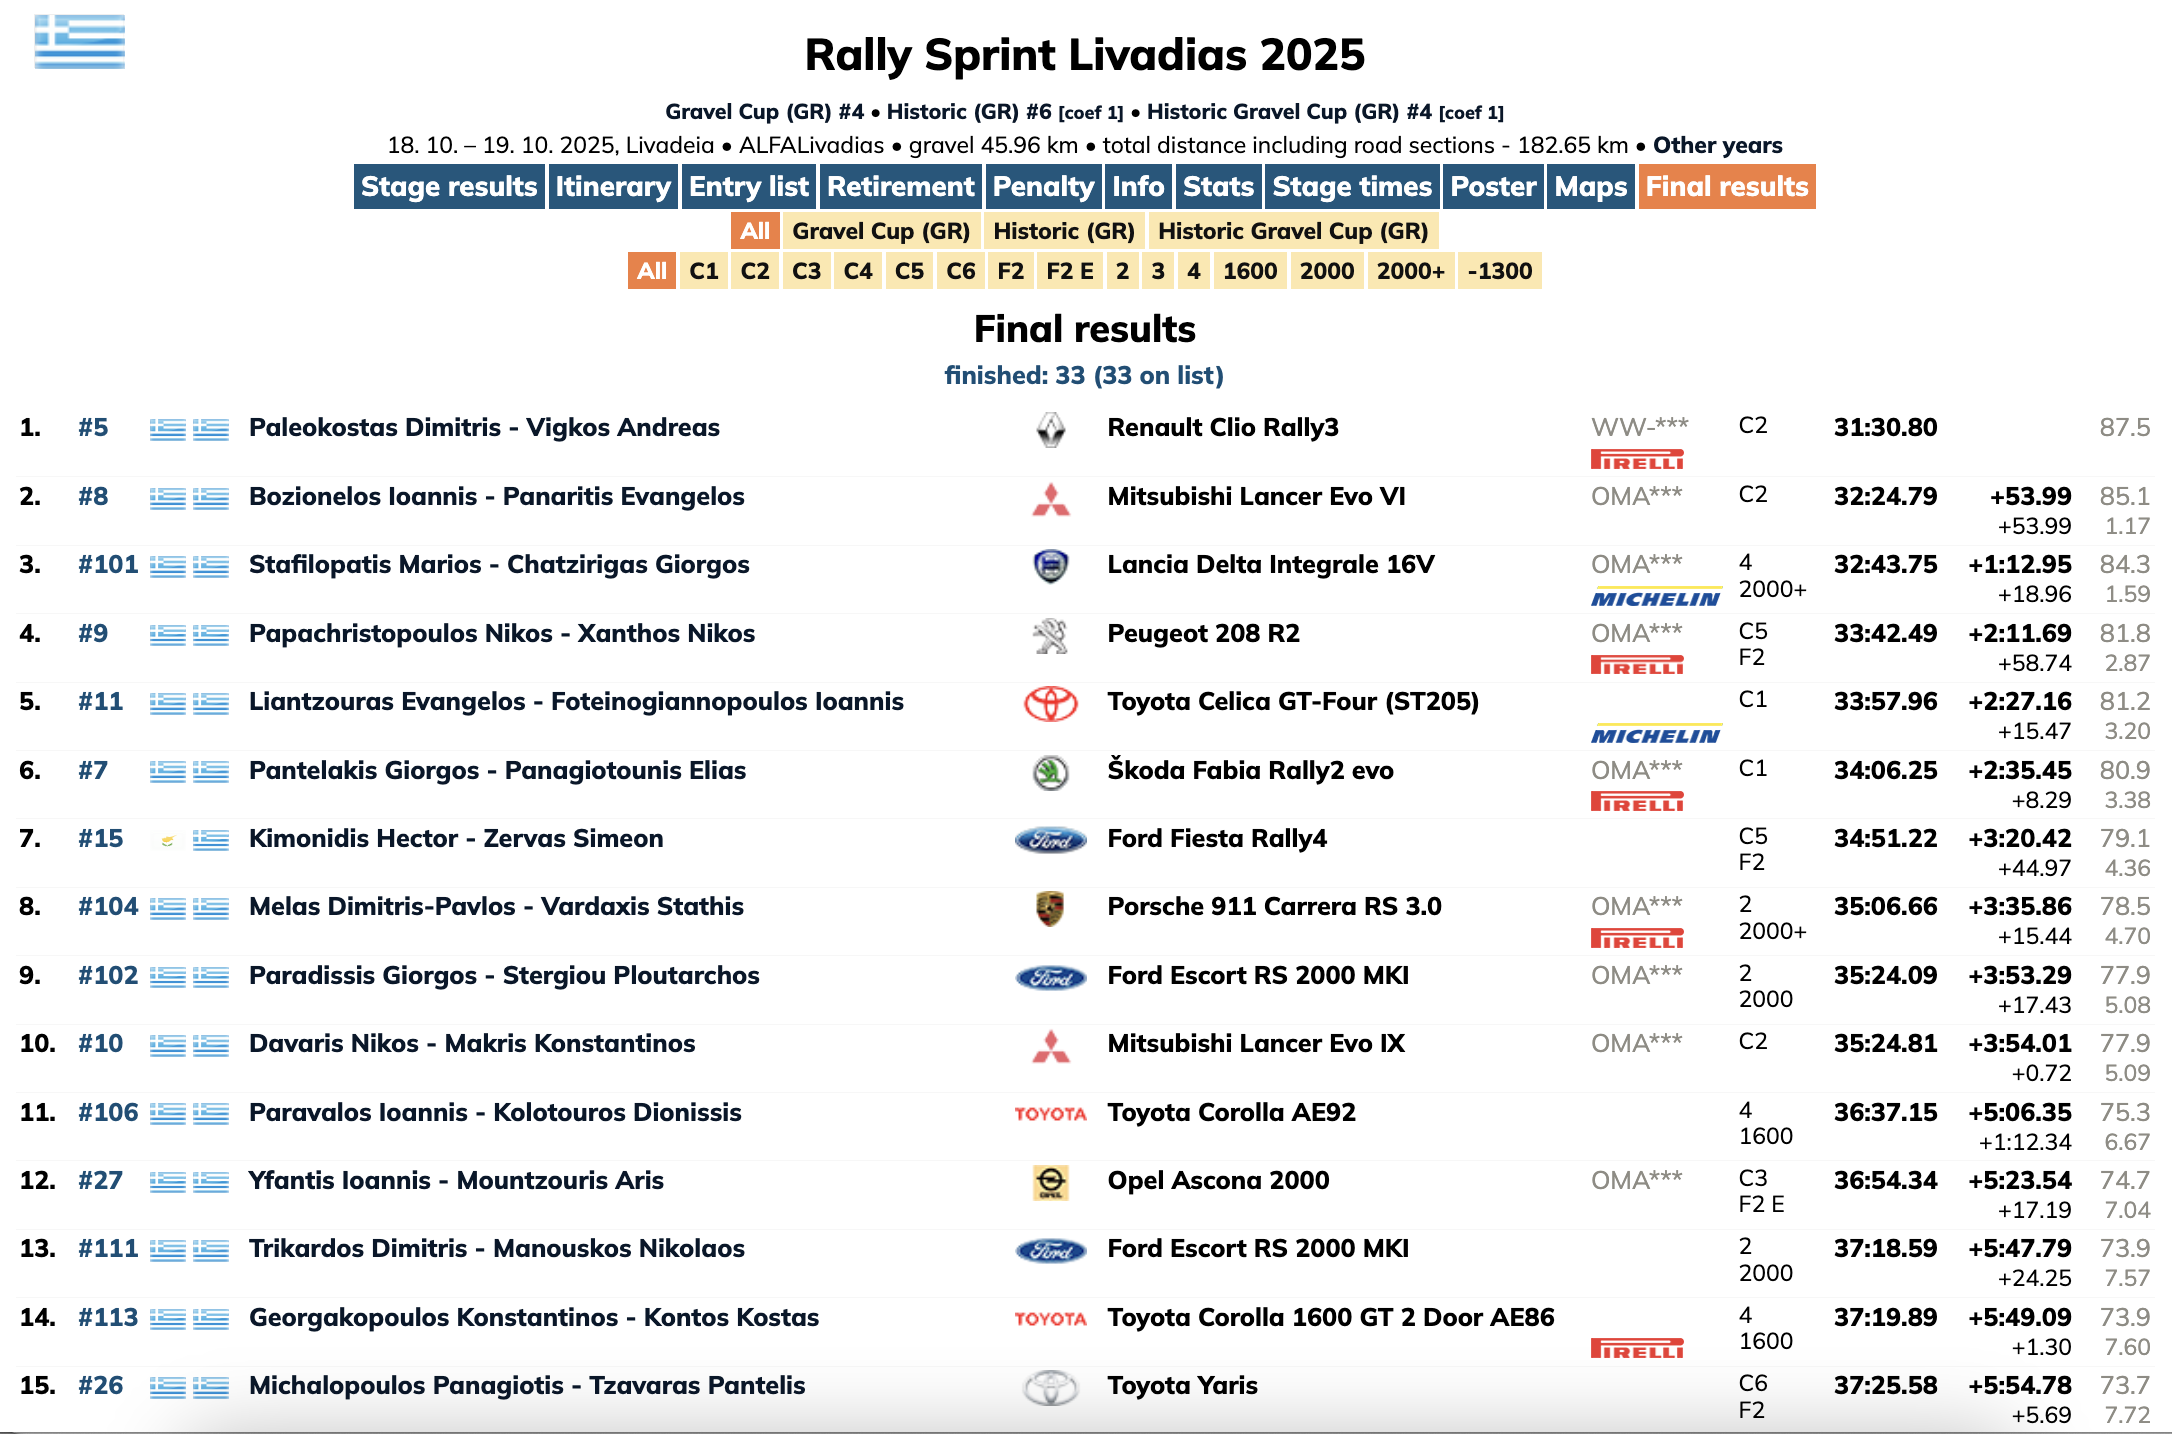The width and height of the screenshot is (2172, 1434).
Task: Click start number #101 link
Action: (x=108, y=565)
